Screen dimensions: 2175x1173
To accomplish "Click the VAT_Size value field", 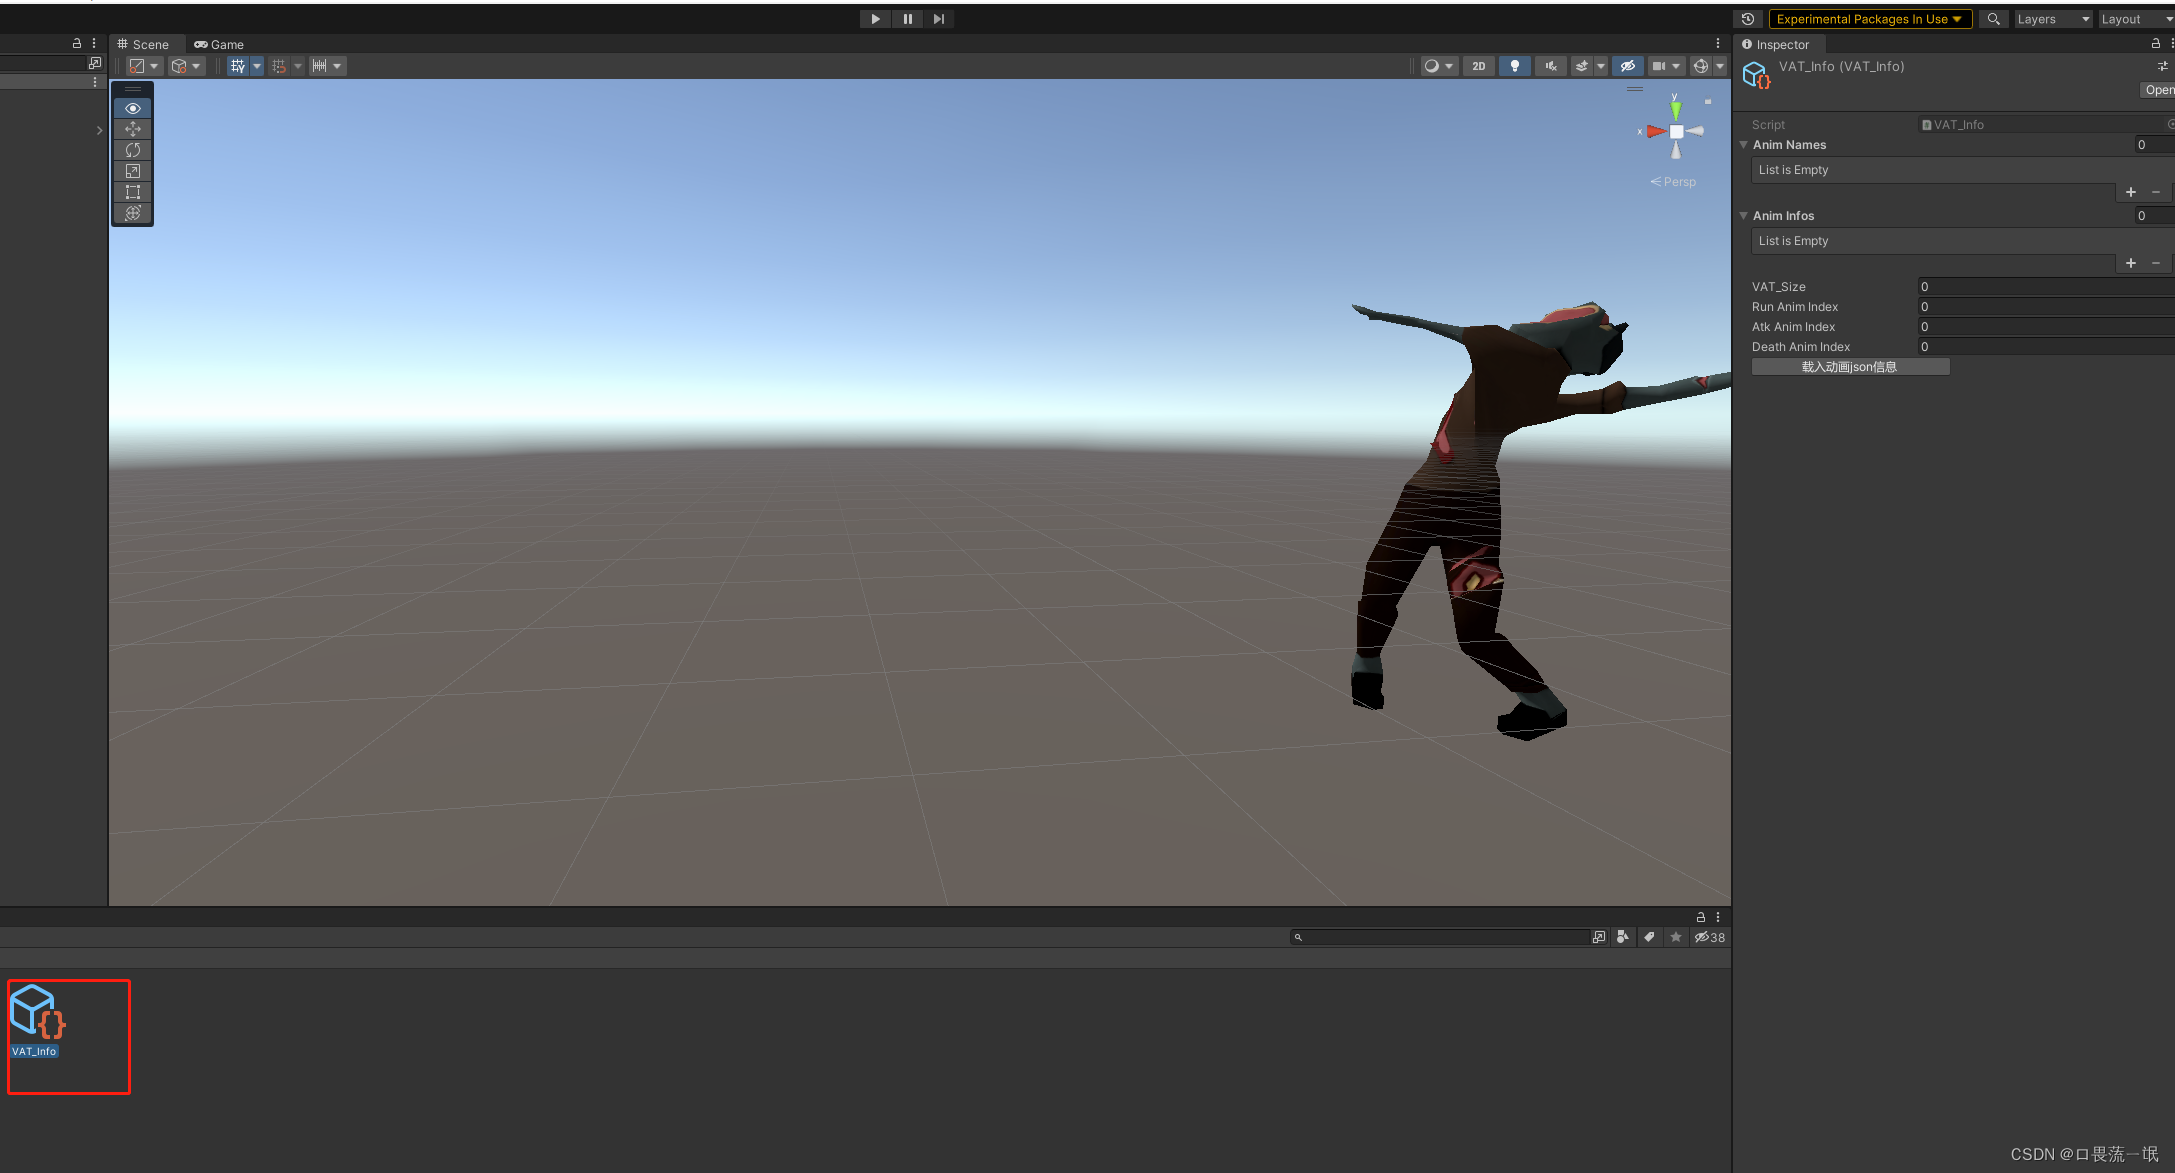I will coord(2045,287).
